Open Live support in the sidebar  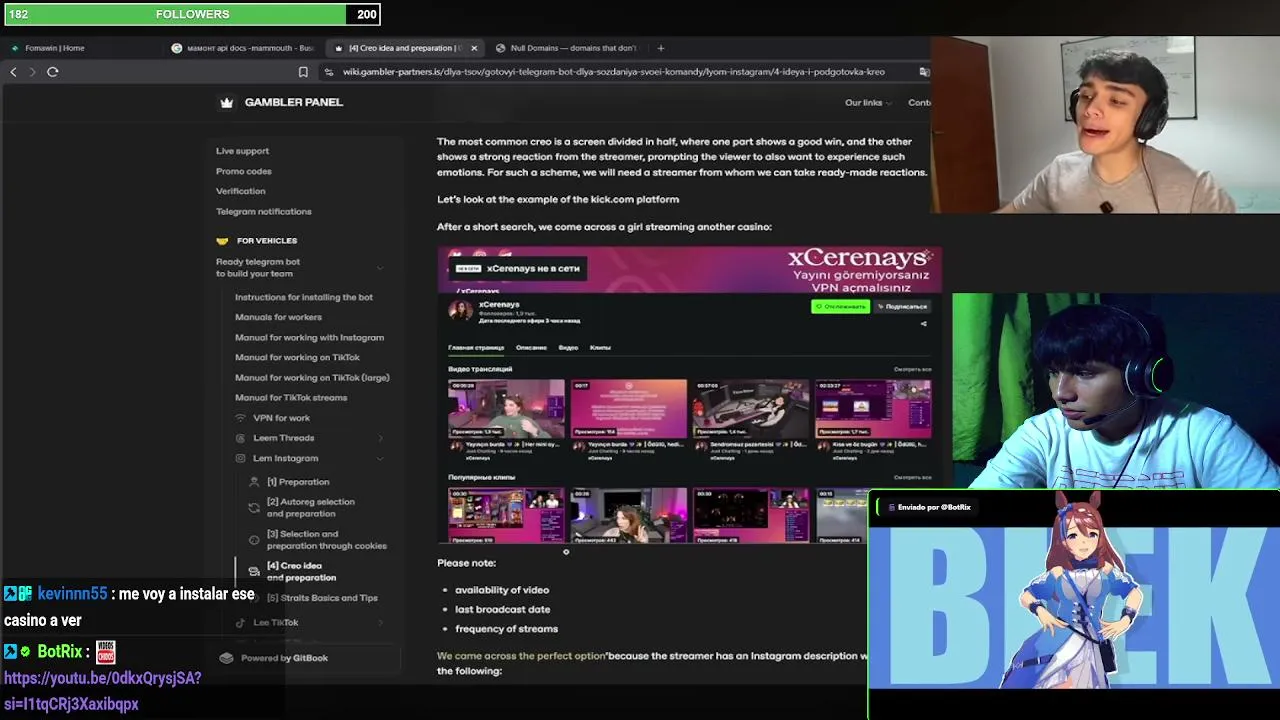pyautogui.click(x=242, y=151)
